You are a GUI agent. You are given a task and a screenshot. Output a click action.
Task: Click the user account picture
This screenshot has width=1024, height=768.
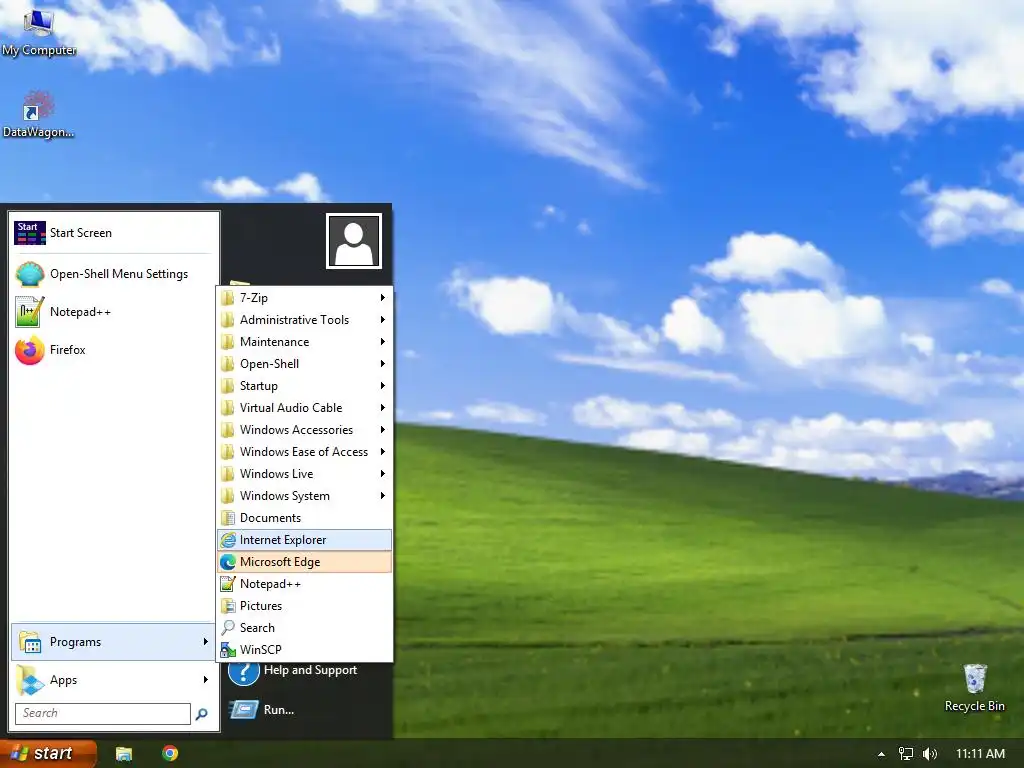point(353,241)
